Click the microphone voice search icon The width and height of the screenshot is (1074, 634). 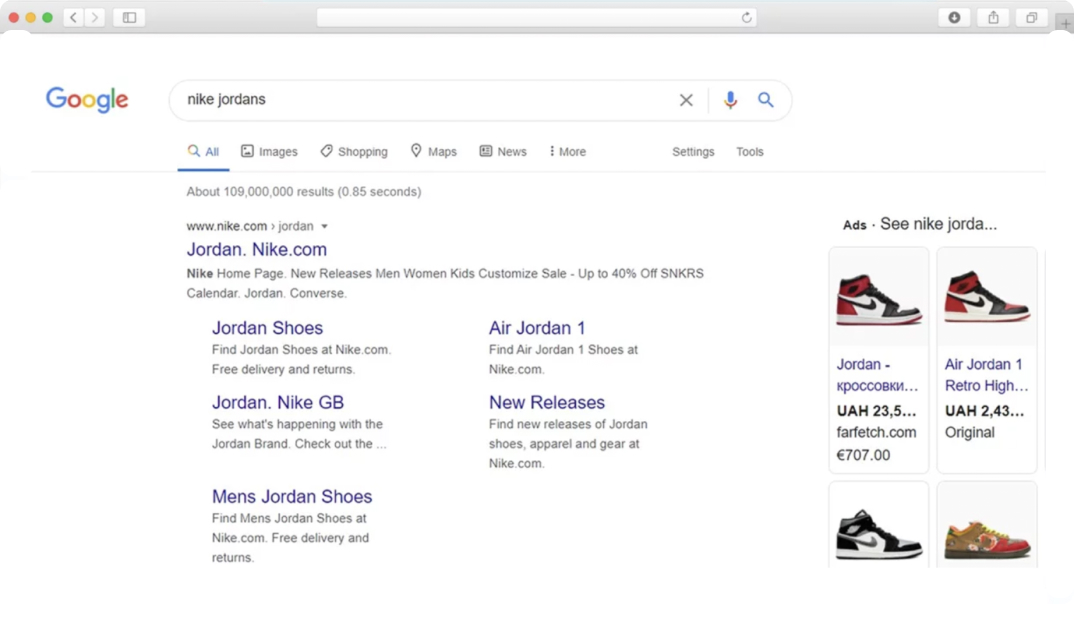[730, 100]
